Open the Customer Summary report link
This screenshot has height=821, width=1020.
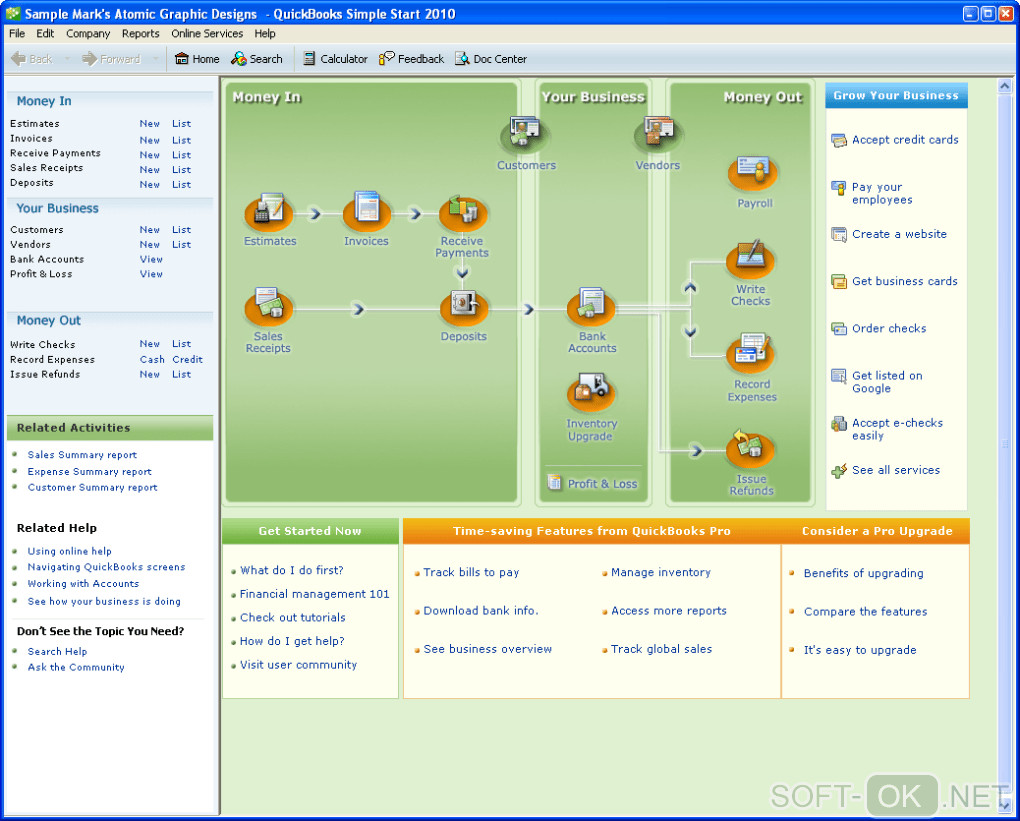pyautogui.click(x=92, y=487)
